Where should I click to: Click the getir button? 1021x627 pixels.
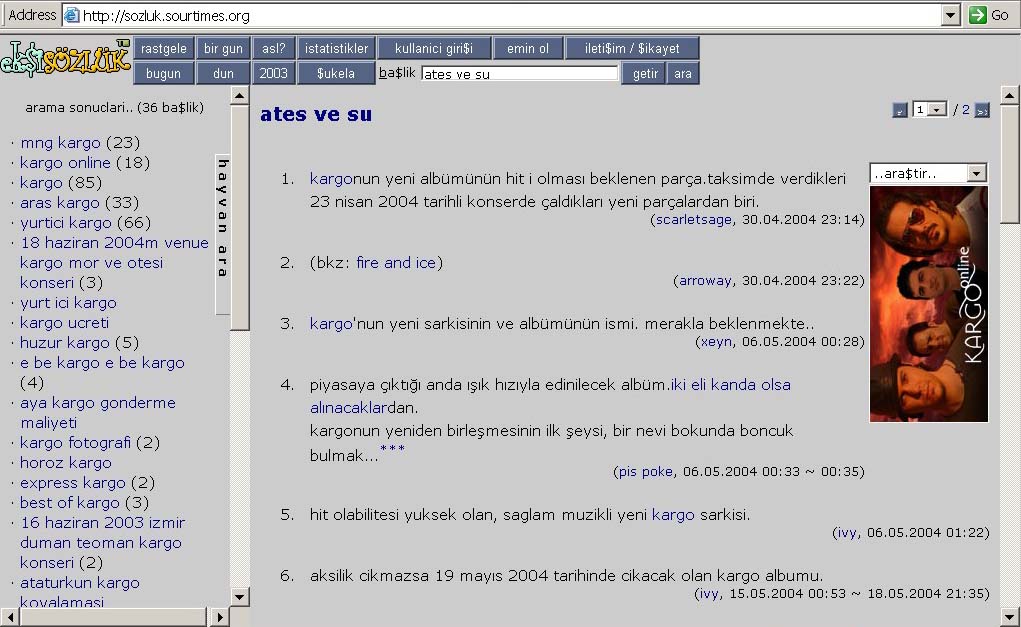coord(645,74)
